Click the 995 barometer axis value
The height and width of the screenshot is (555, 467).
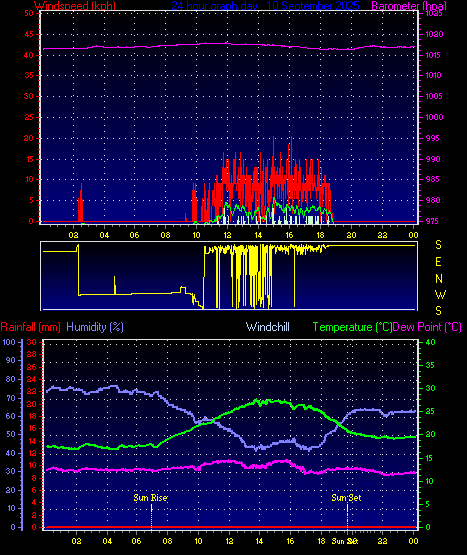[x=432, y=138]
